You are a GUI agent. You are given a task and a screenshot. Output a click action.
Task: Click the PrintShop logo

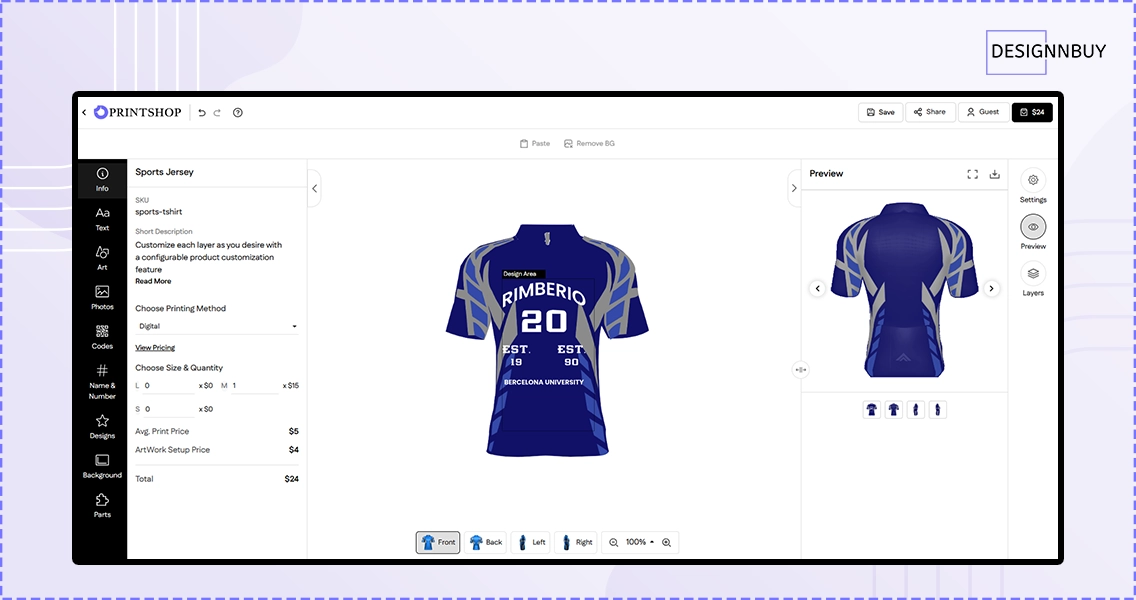138,112
